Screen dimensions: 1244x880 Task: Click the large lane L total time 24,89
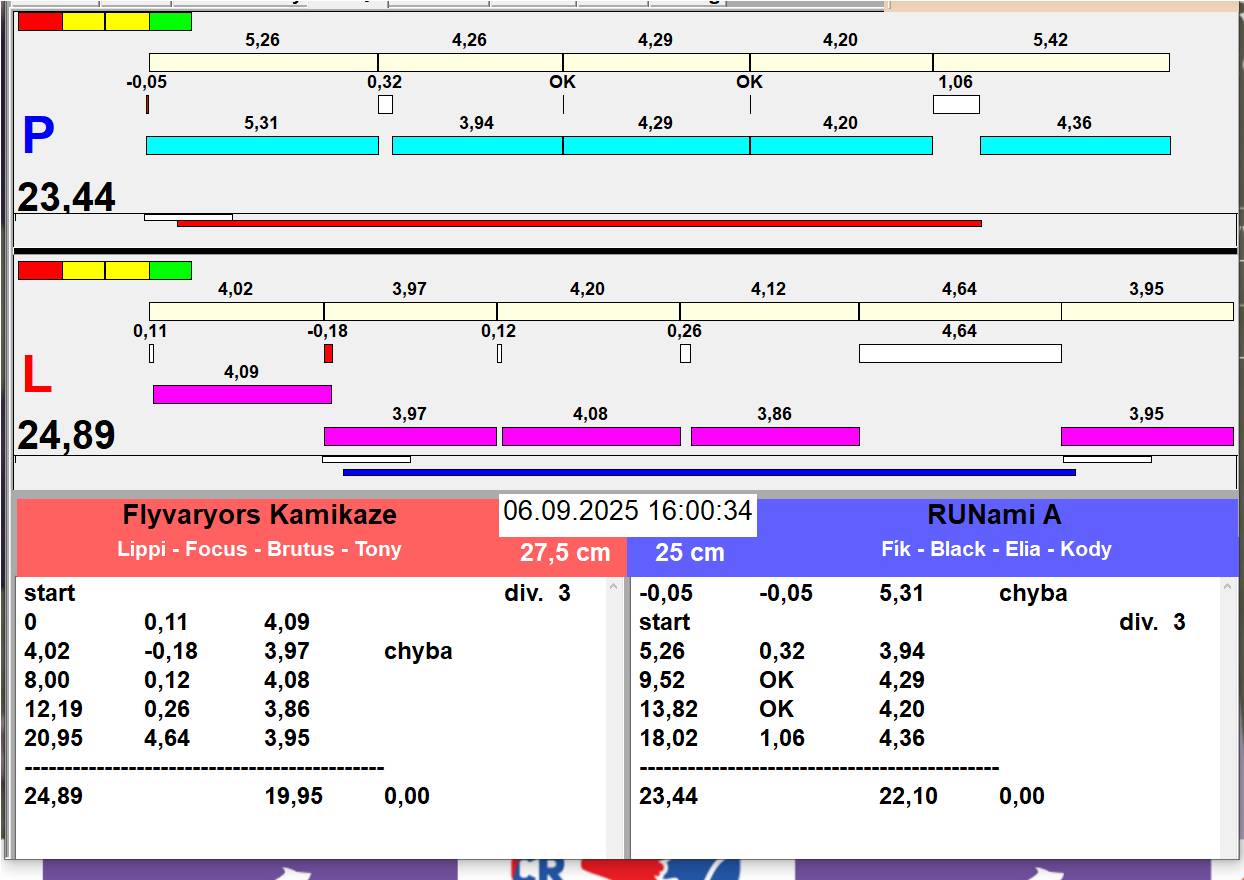tap(66, 436)
